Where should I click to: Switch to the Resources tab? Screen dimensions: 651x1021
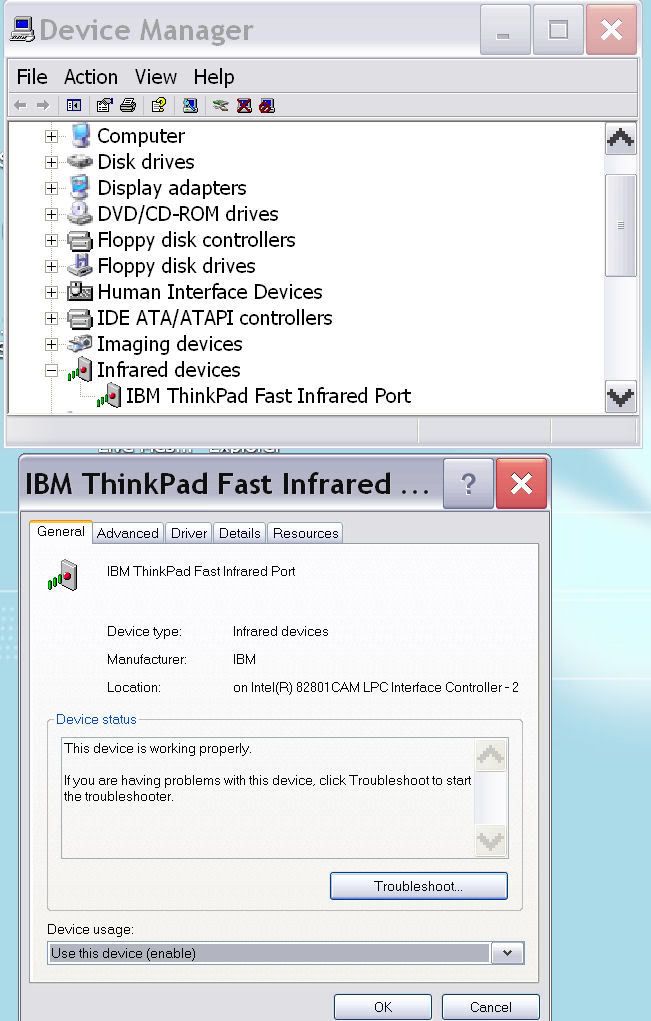click(305, 533)
